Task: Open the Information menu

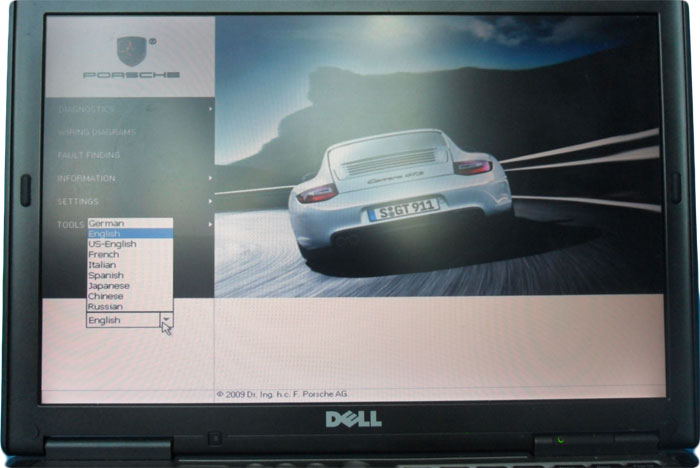Action: click(87, 179)
